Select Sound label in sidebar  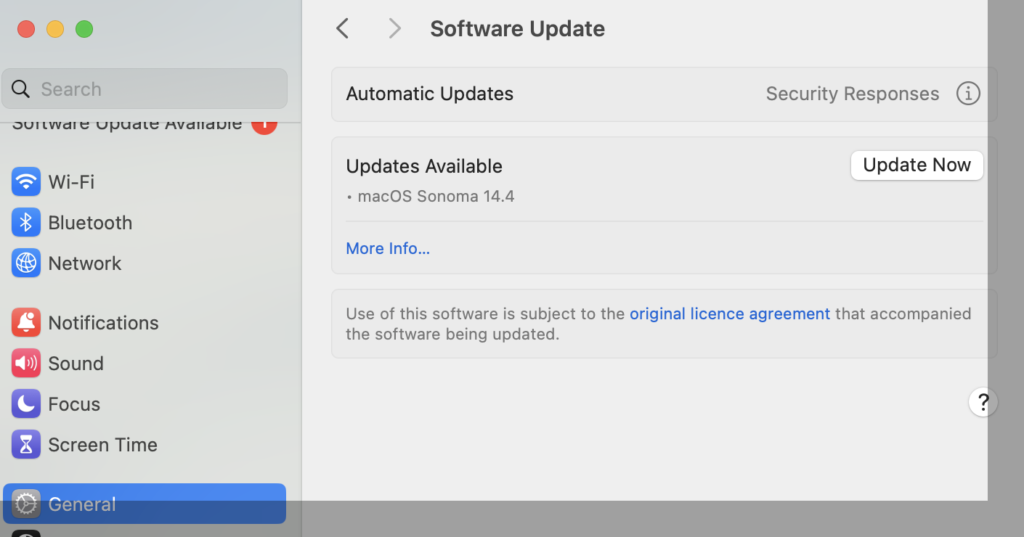[x=76, y=363]
